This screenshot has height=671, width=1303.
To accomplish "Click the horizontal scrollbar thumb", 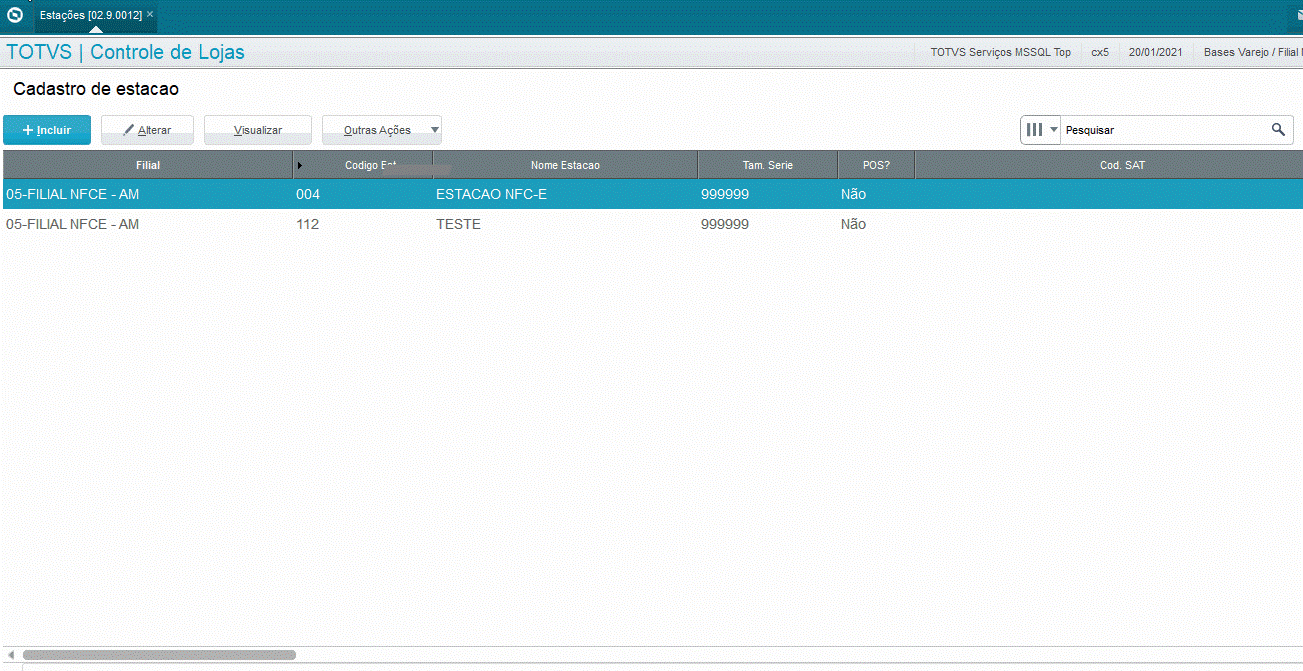I will tap(159, 655).
